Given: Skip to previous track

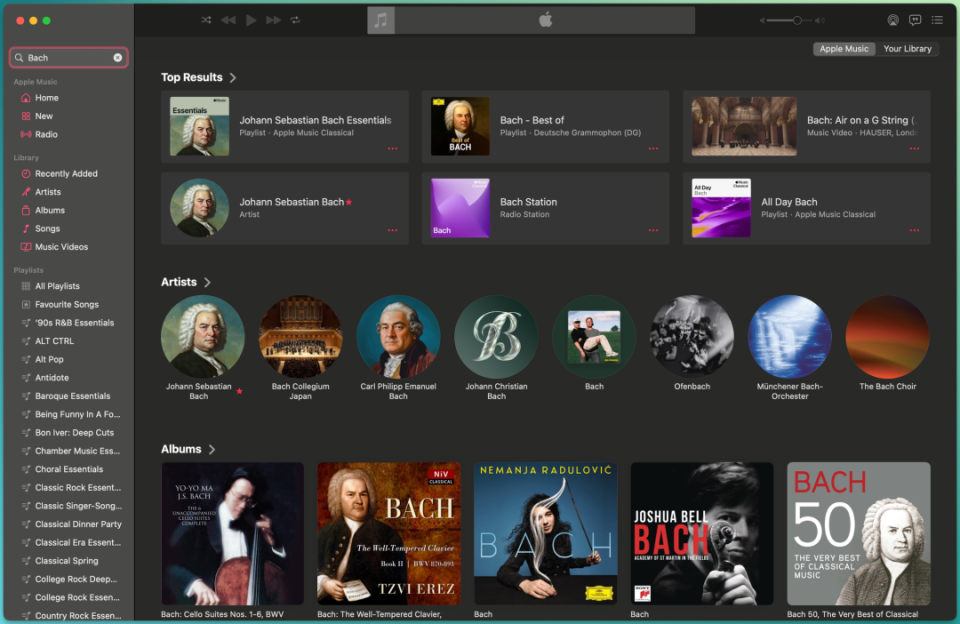Looking at the screenshot, I should pyautogui.click(x=228, y=20).
